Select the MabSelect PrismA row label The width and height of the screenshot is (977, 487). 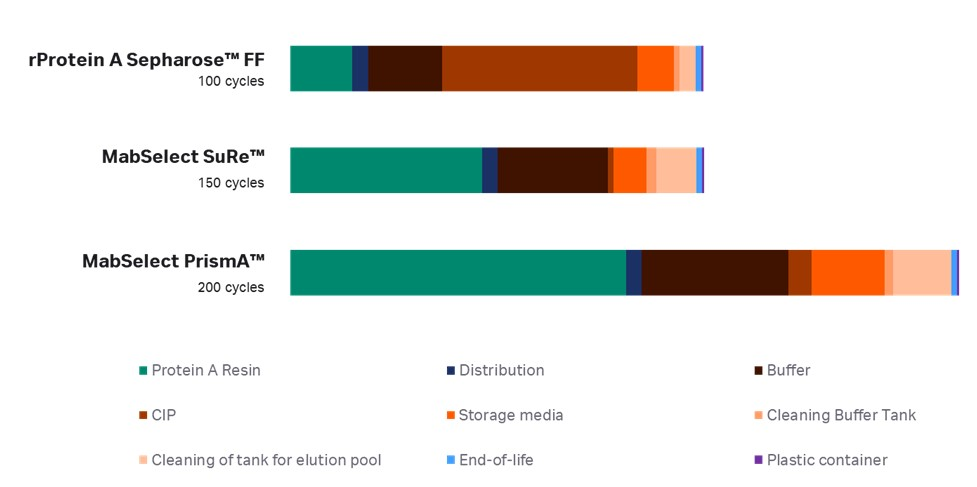tap(173, 262)
